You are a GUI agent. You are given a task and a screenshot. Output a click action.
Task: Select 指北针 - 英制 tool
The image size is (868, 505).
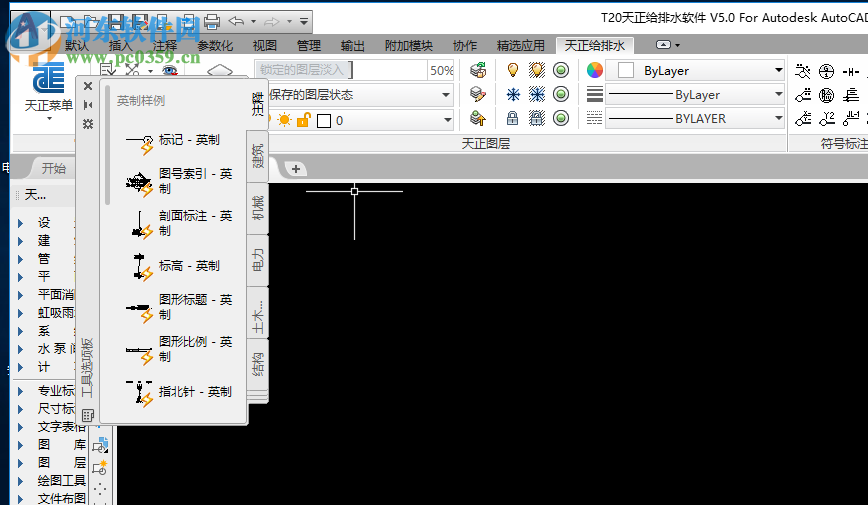[x=179, y=393]
